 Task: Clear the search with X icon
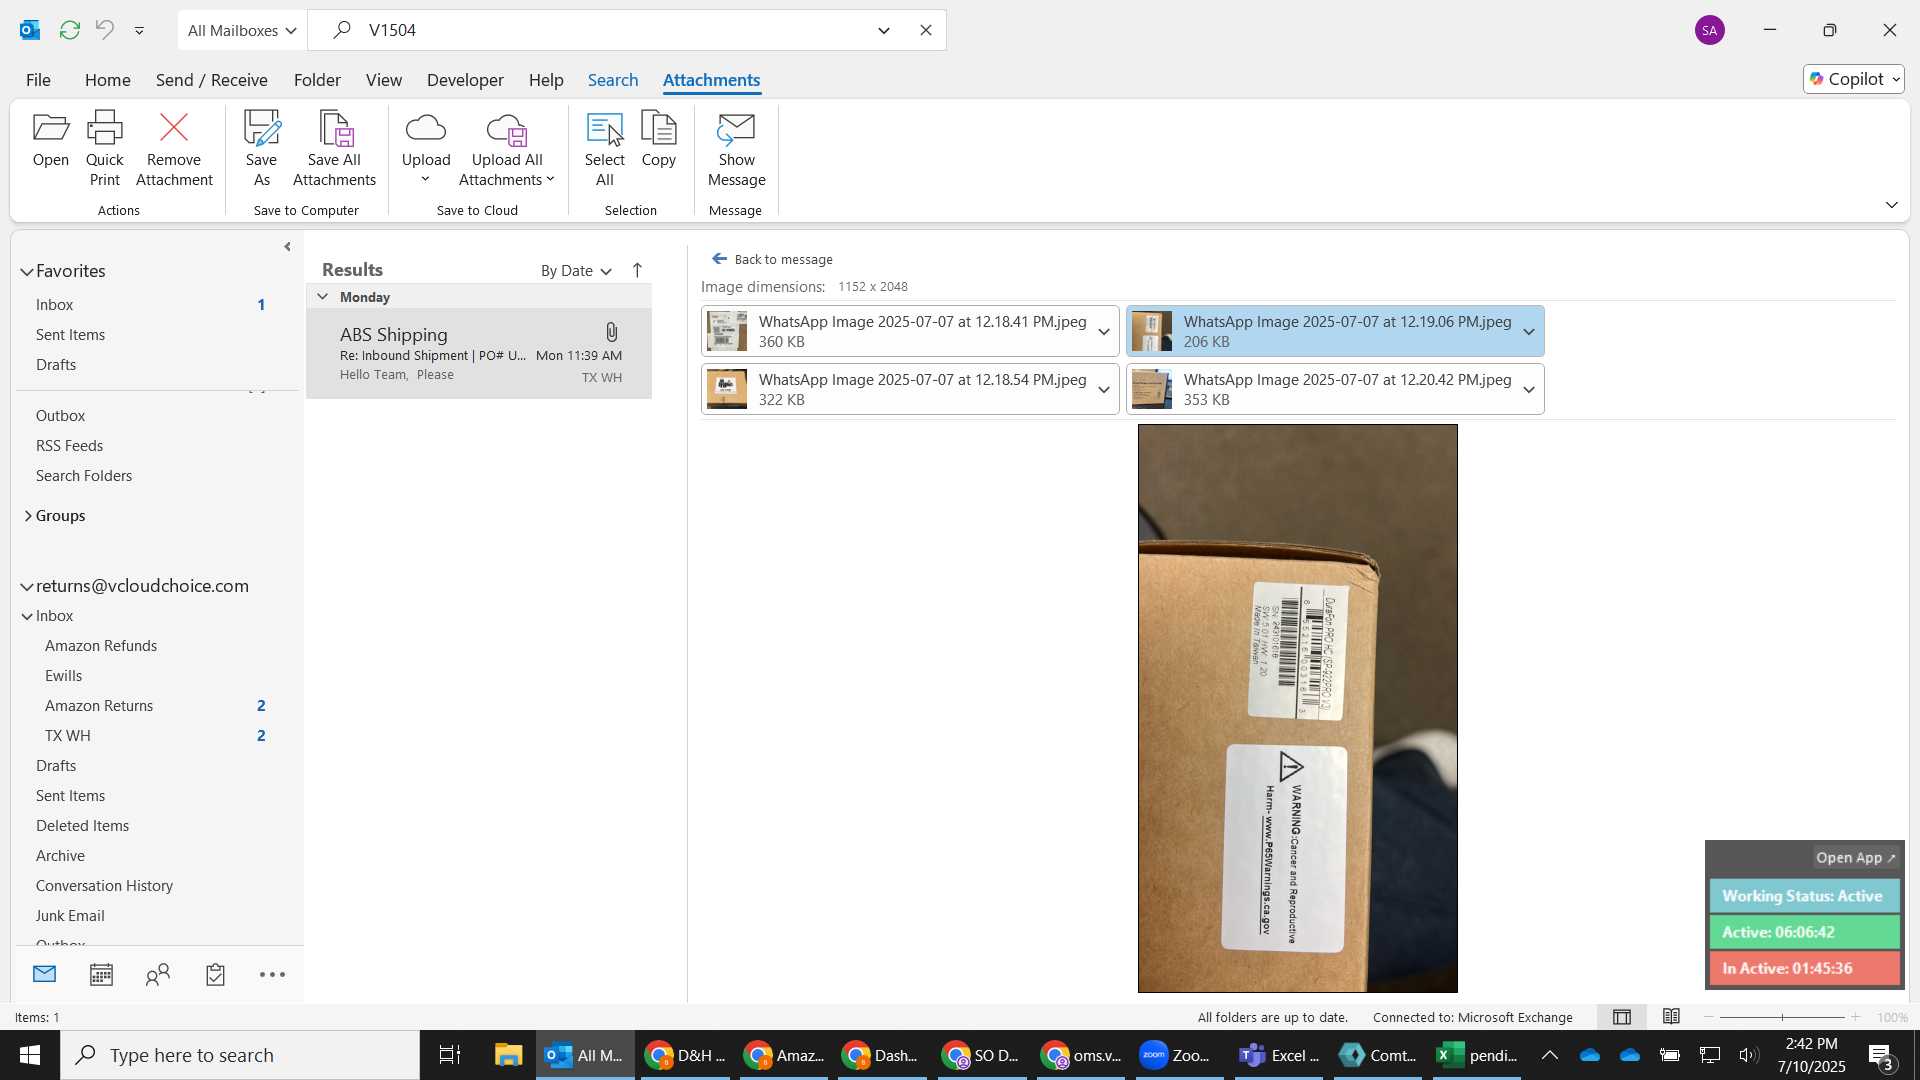coord(926,30)
